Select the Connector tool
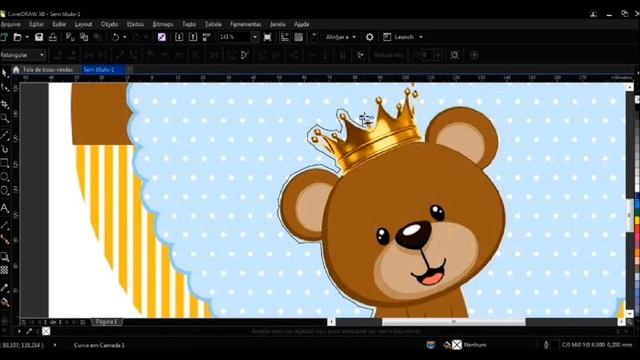640x360 pixels. click(5, 240)
